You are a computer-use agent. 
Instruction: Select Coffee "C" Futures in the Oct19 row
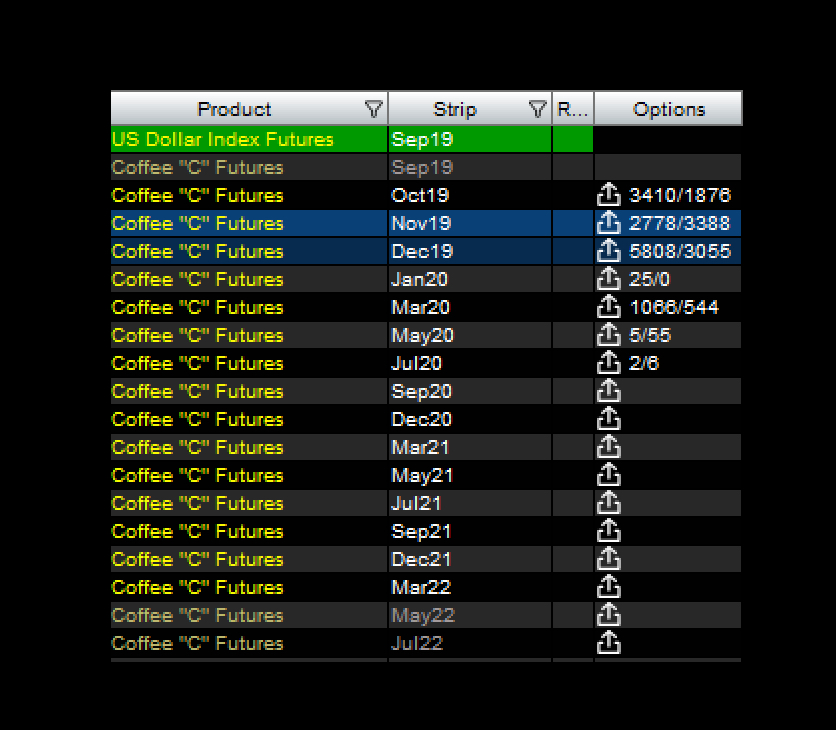pyautogui.click(x=197, y=195)
